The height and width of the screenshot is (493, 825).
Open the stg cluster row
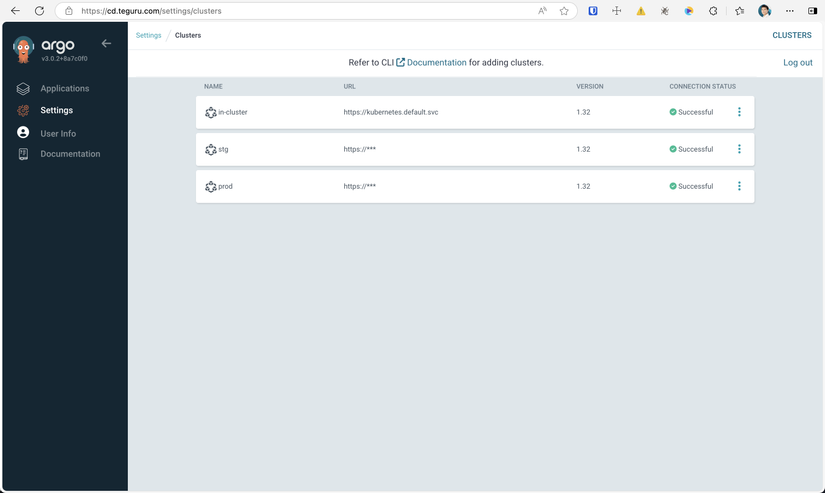[x=475, y=149]
